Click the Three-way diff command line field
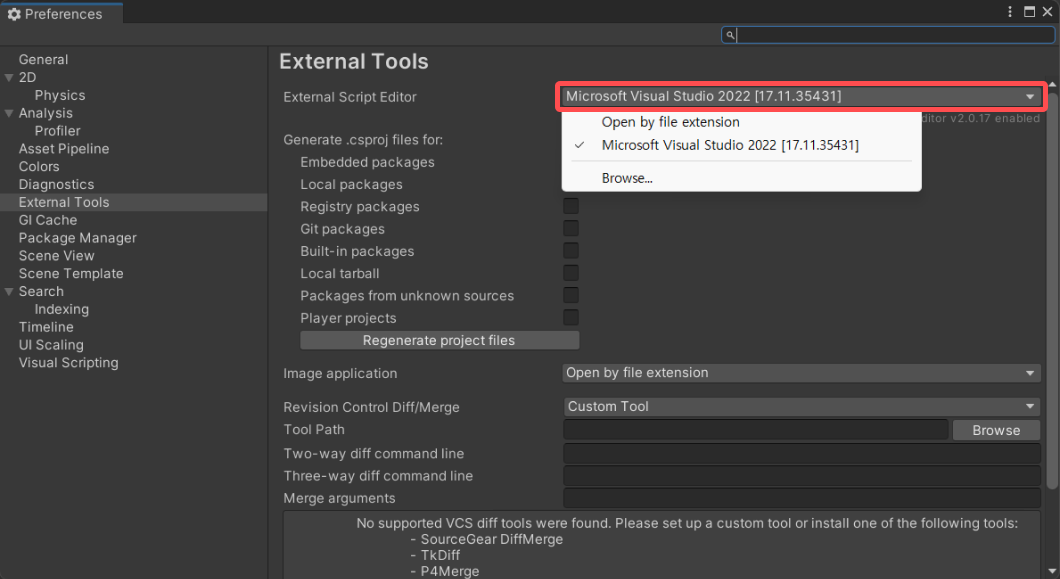This screenshot has height=579, width=1060. coord(802,476)
